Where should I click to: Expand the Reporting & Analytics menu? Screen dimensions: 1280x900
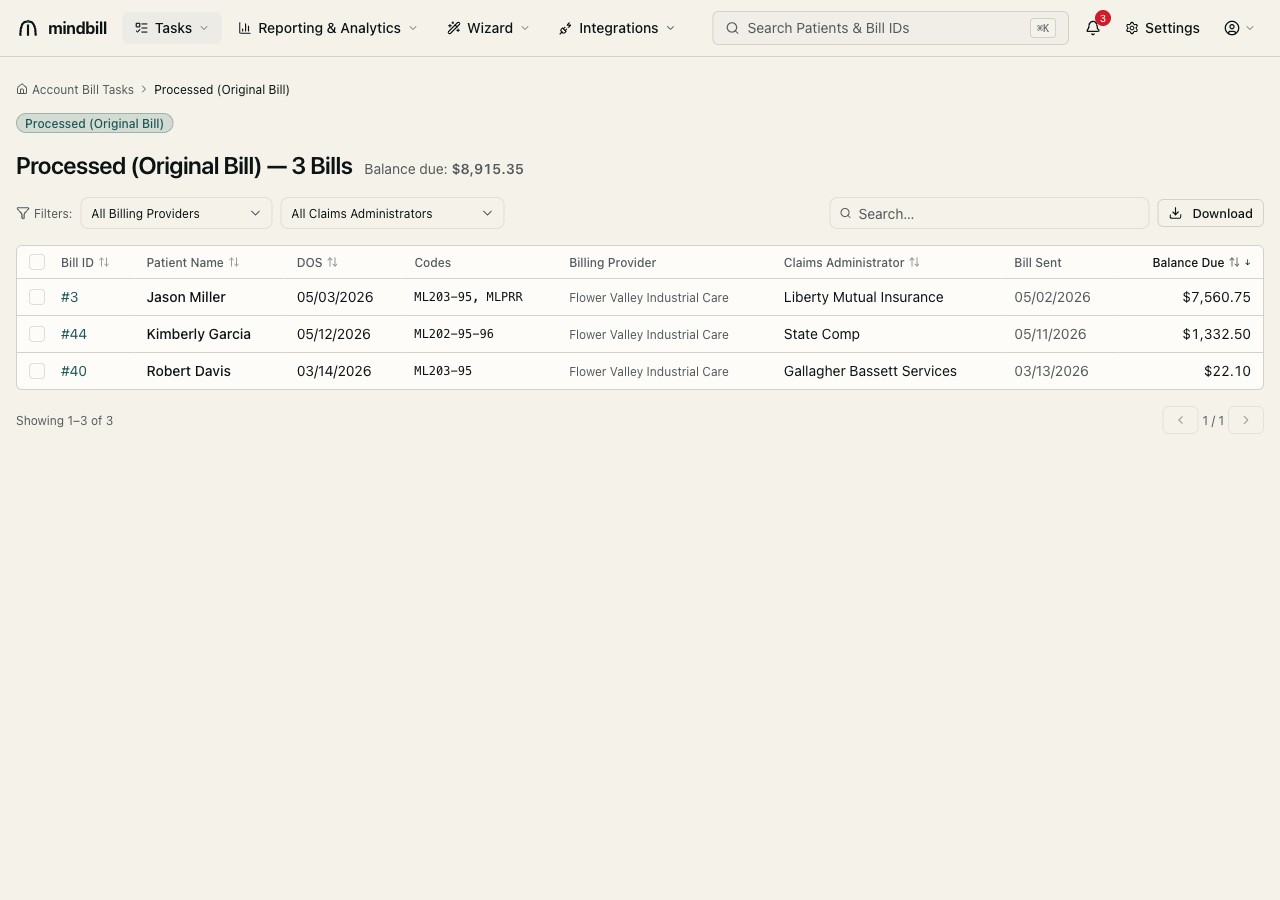(328, 28)
